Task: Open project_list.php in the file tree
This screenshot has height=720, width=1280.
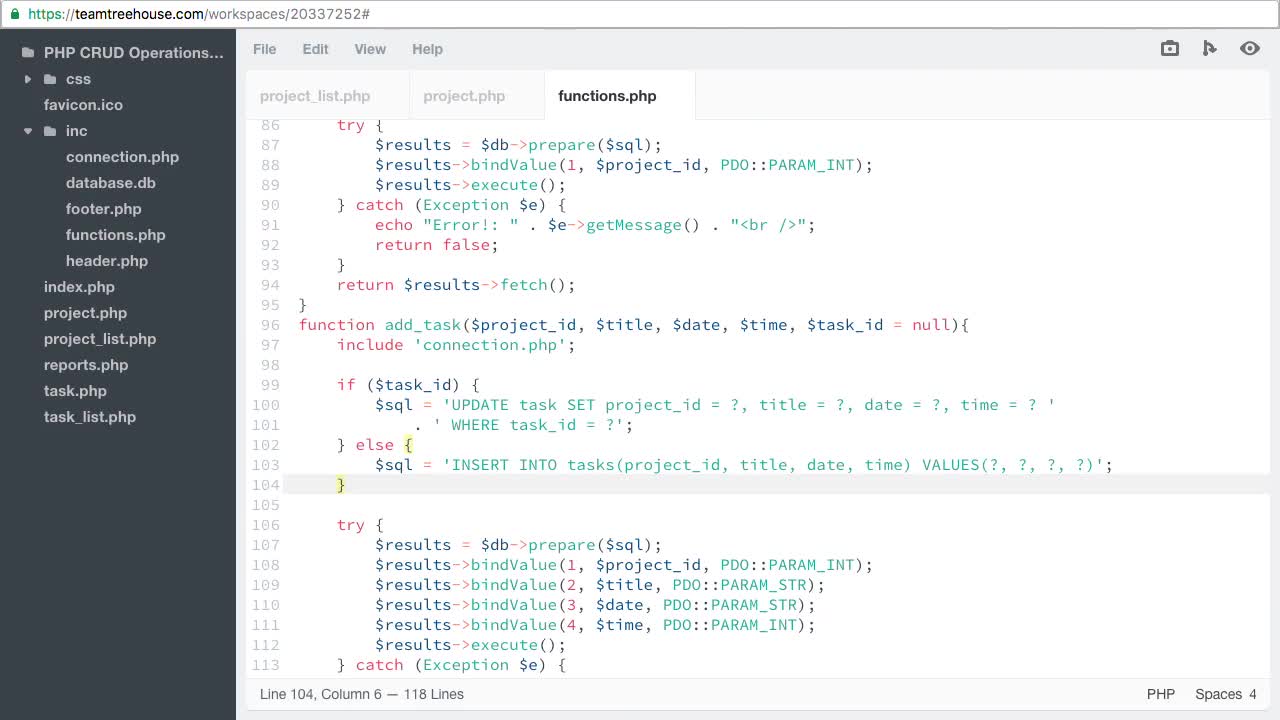Action: coord(100,339)
